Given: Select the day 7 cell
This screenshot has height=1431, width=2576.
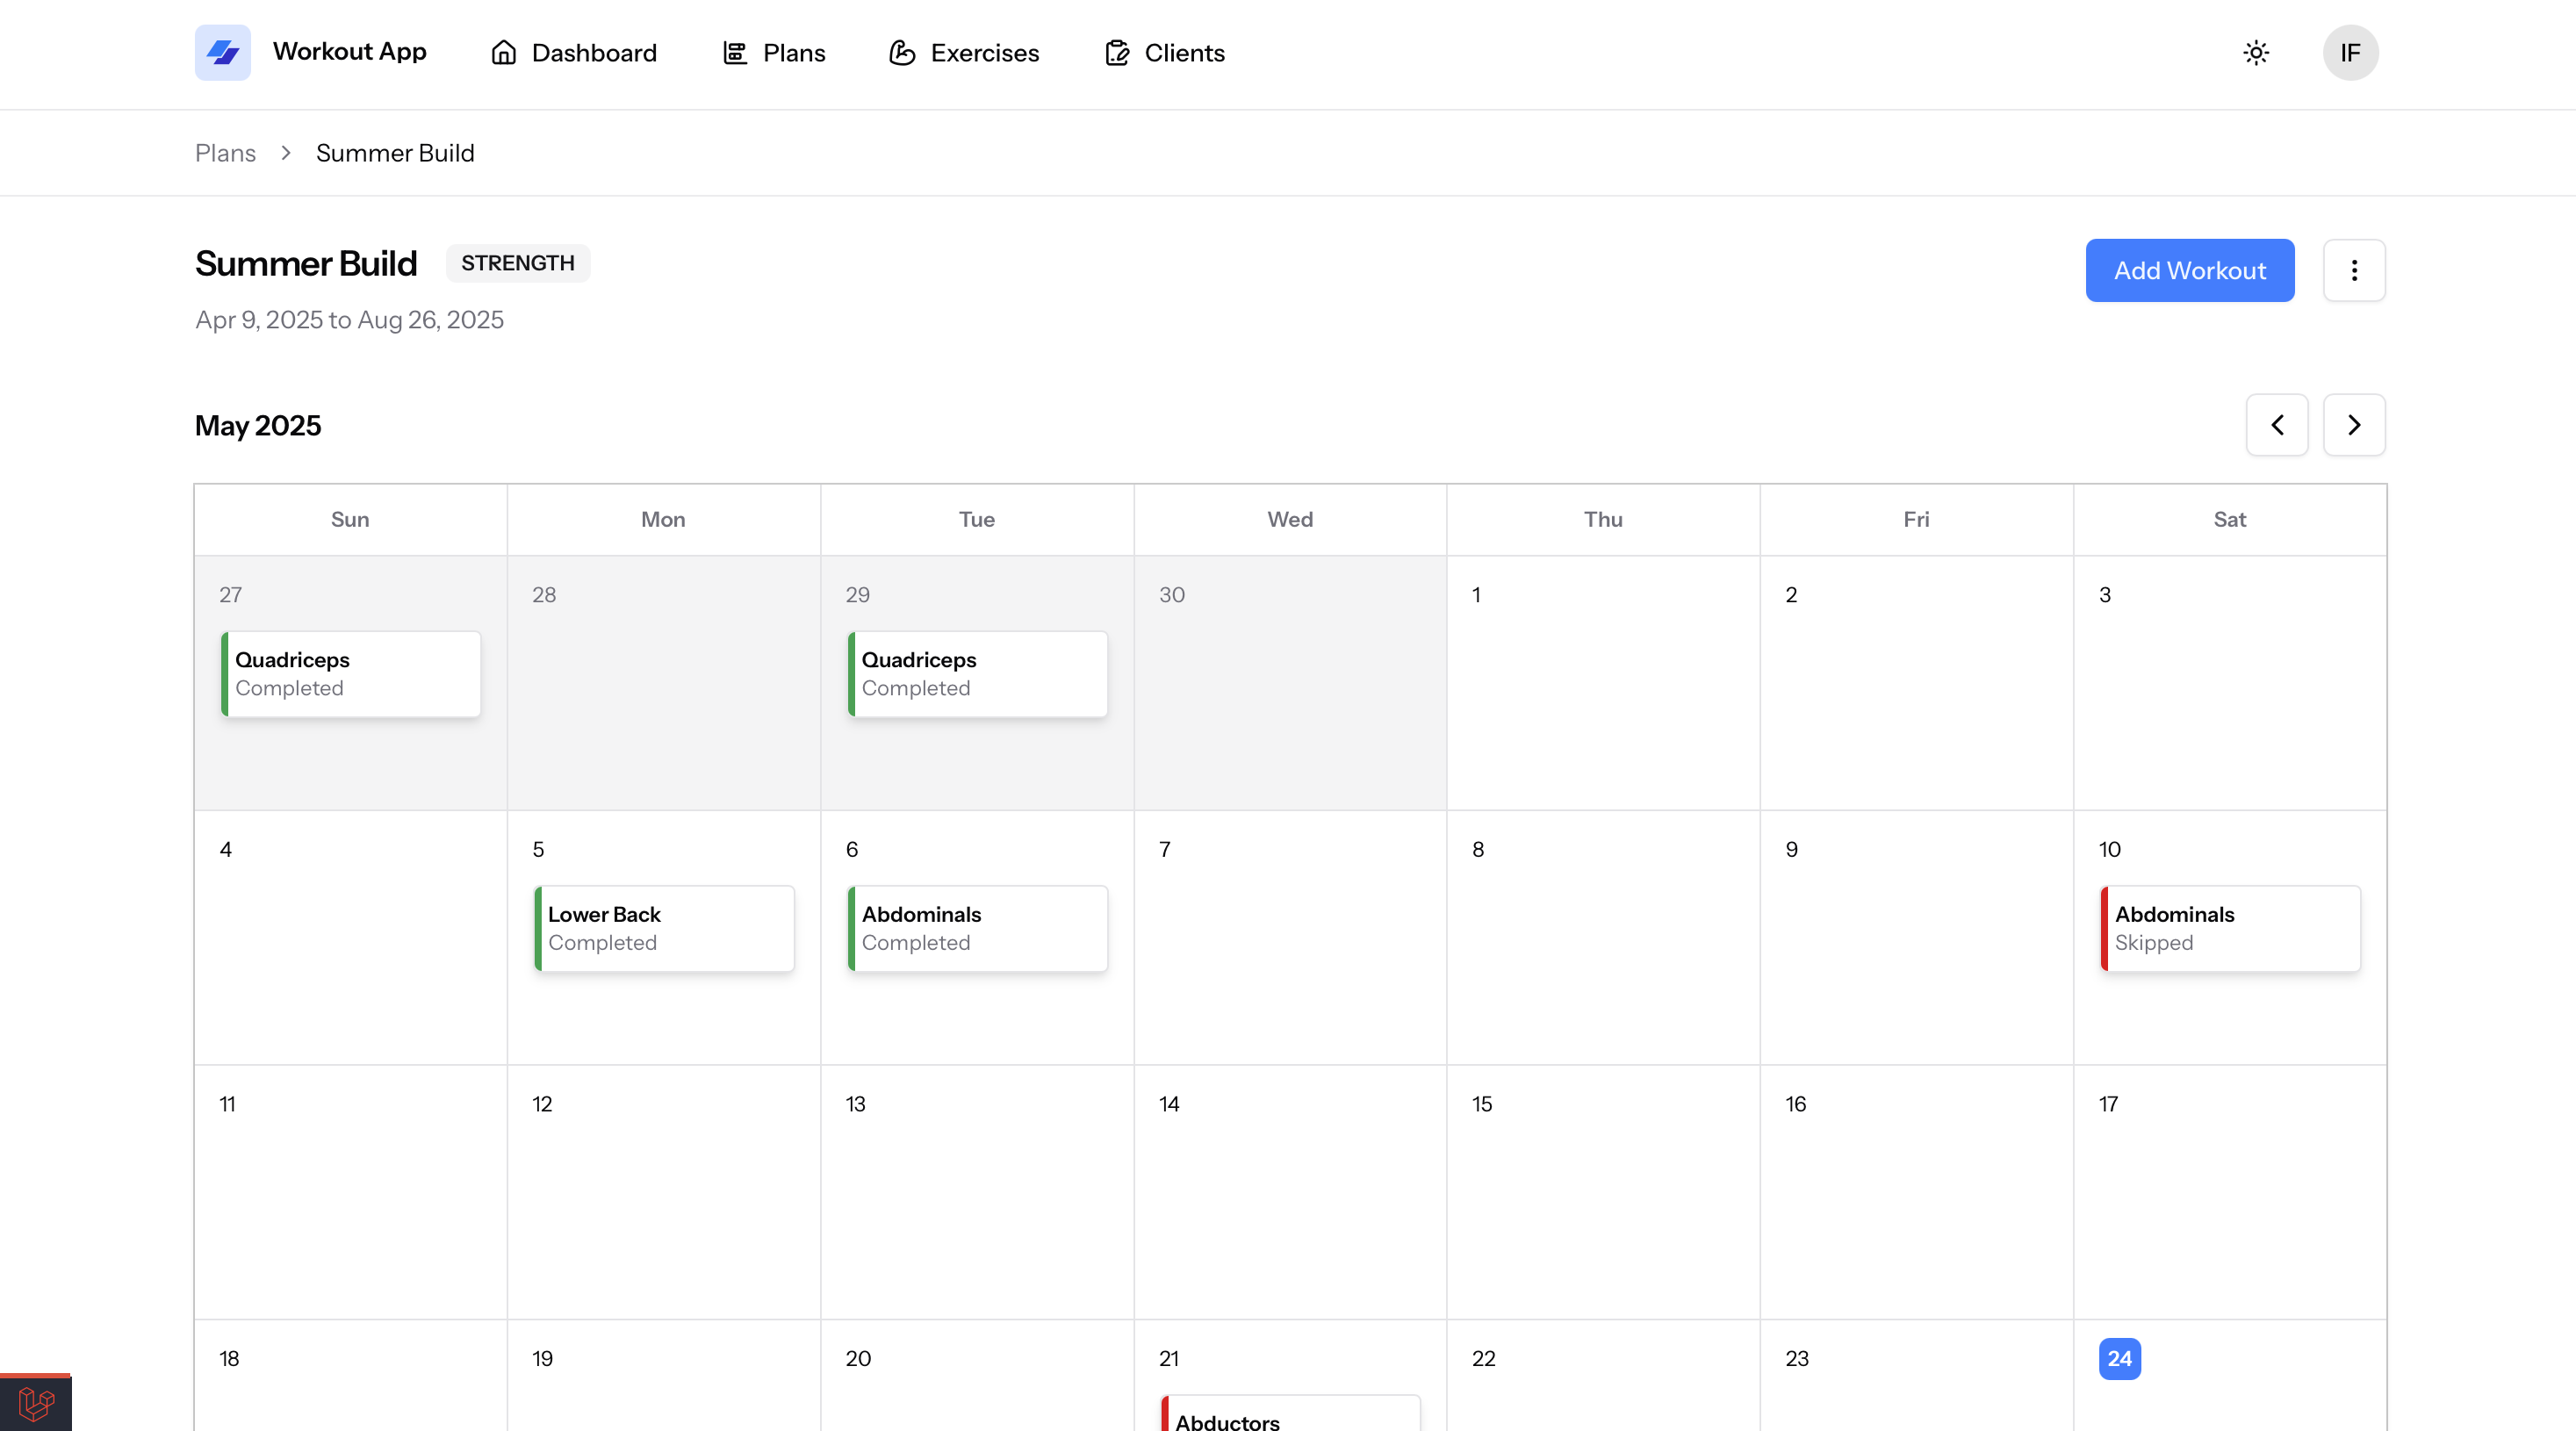Looking at the screenshot, I should coord(1290,938).
